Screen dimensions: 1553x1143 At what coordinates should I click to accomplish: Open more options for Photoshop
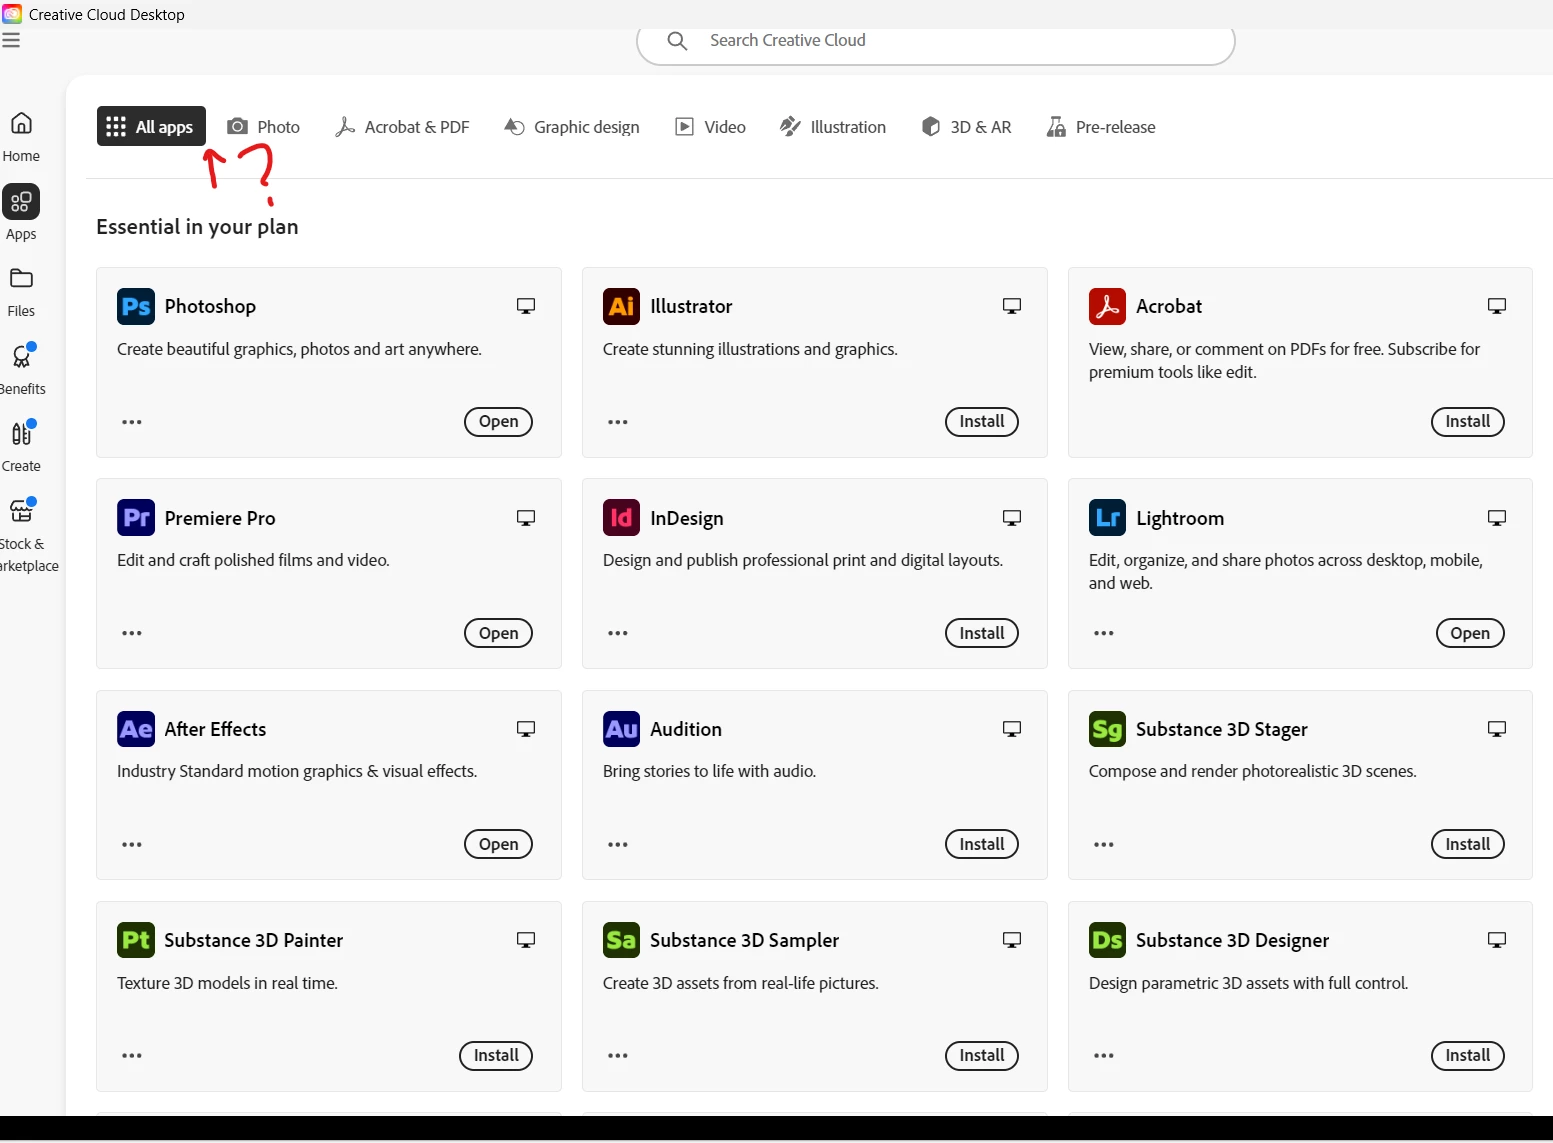[132, 422]
